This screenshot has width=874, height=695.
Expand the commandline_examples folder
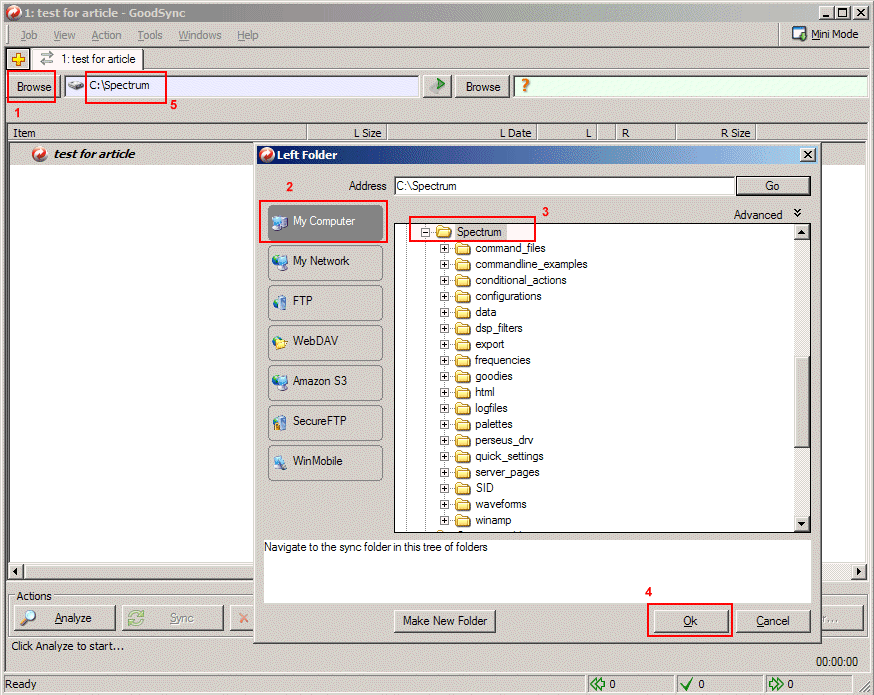point(444,265)
